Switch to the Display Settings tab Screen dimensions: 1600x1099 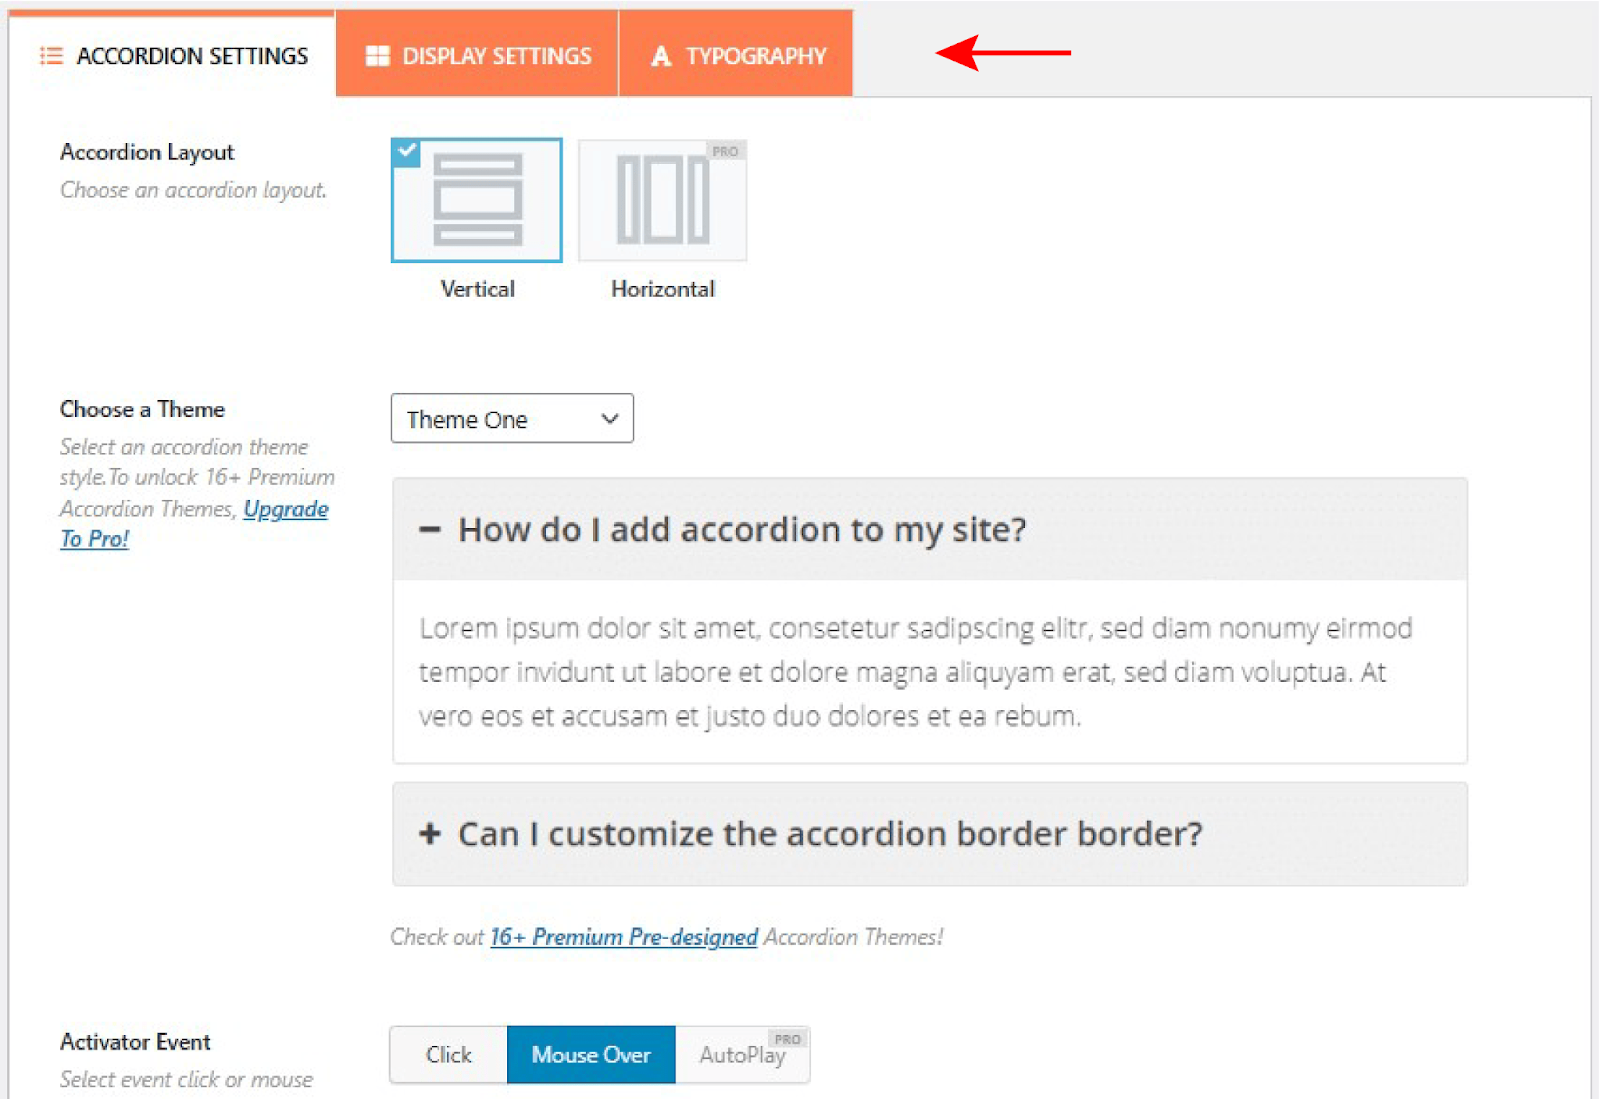pos(477,54)
